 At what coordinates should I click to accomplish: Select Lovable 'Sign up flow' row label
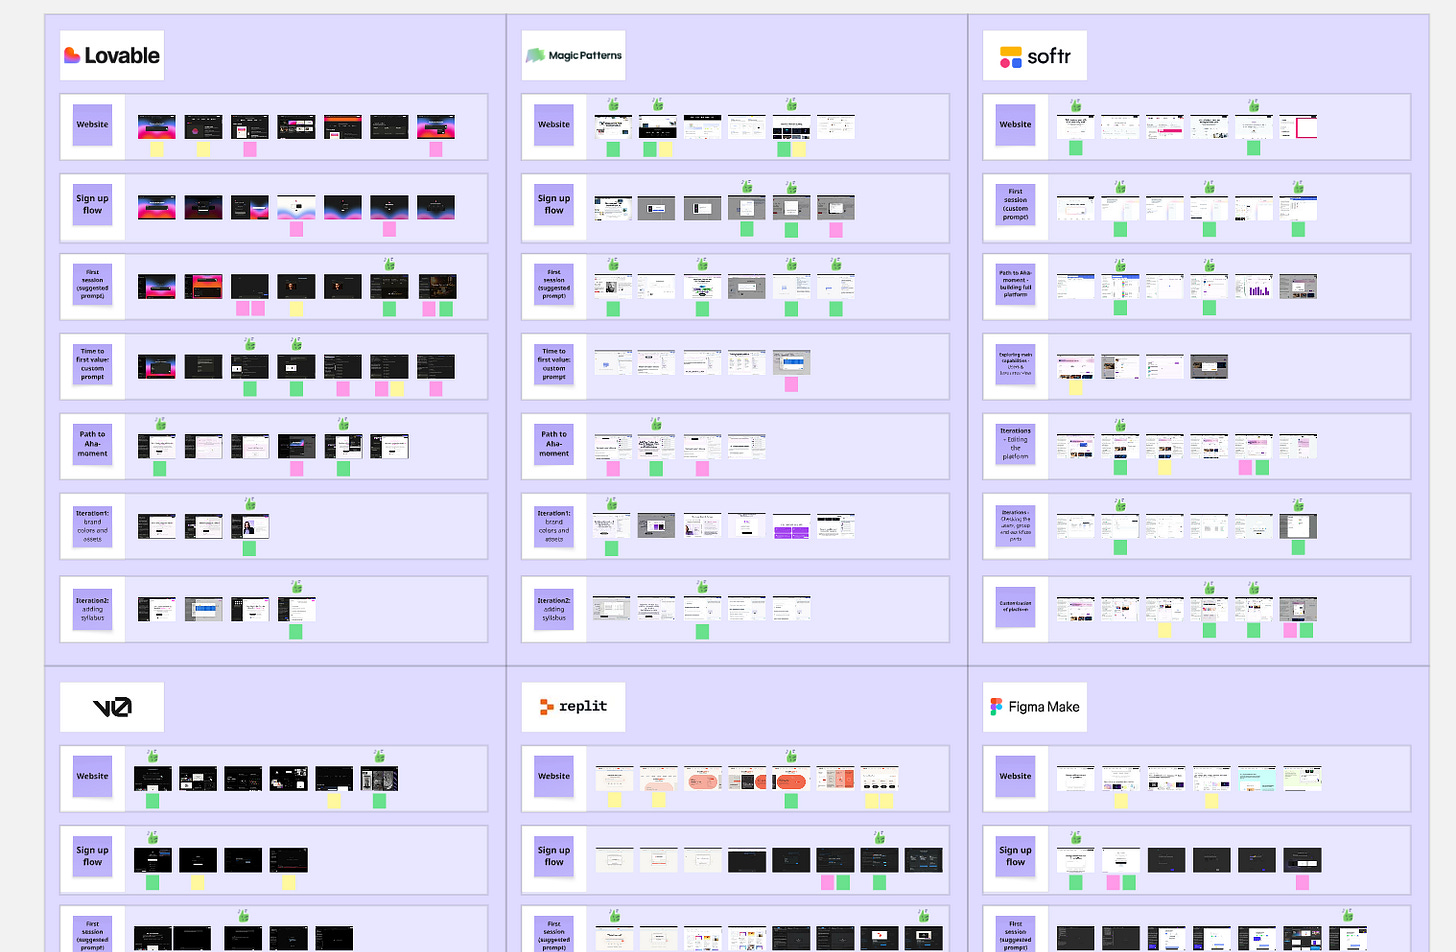tap(92, 205)
